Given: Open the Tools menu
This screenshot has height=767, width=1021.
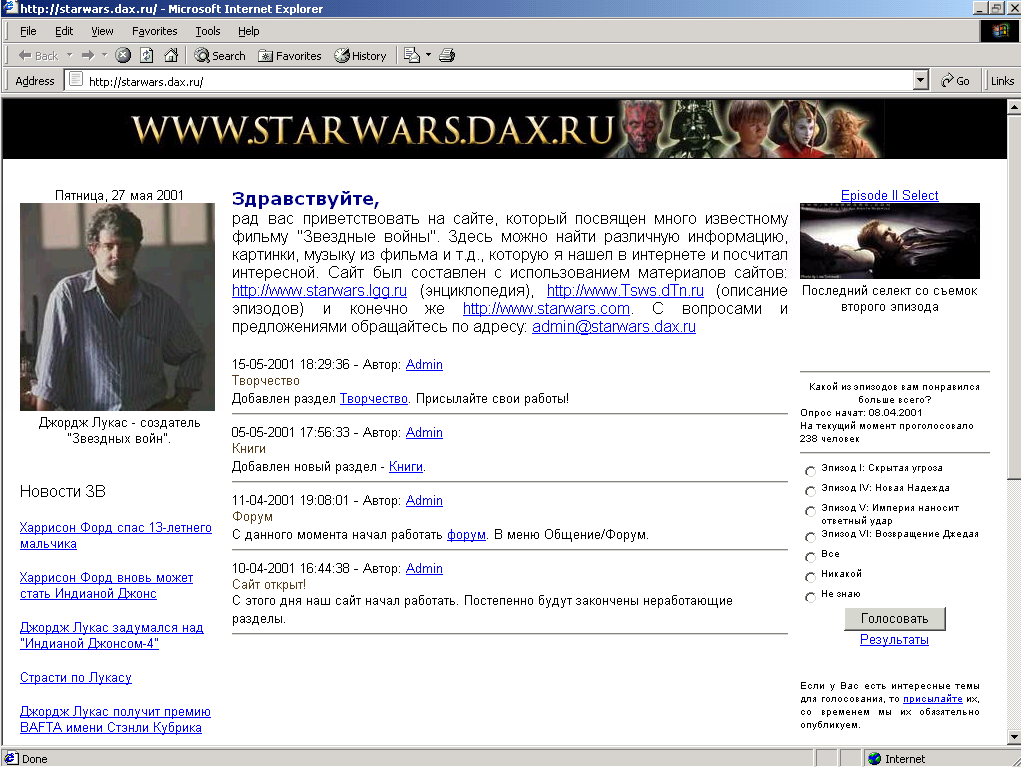Looking at the screenshot, I should 208,31.
